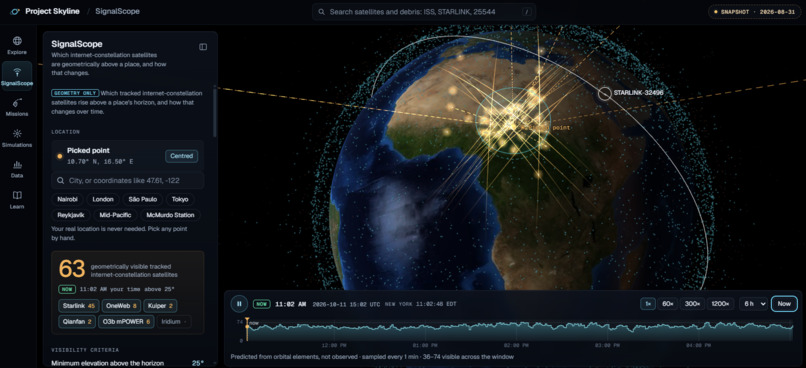Click the search magnifier in top bar
The width and height of the screenshot is (806, 368).
[x=321, y=12]
